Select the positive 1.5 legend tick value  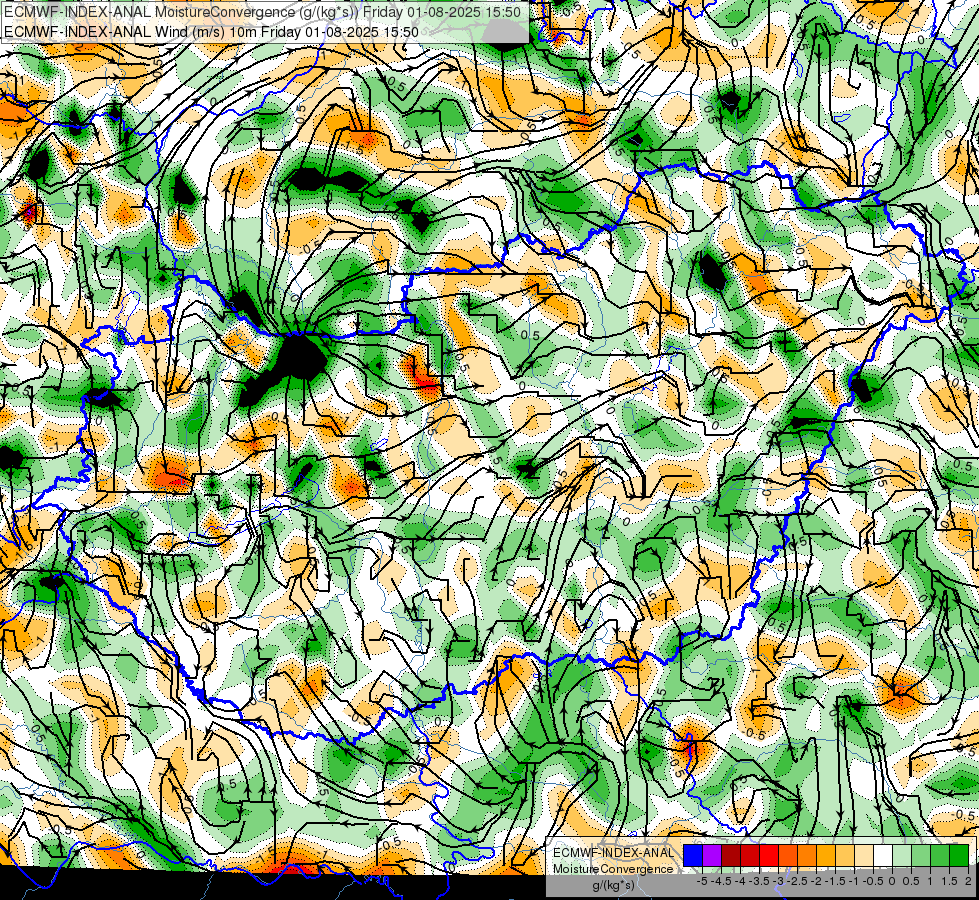pos(949,881)
